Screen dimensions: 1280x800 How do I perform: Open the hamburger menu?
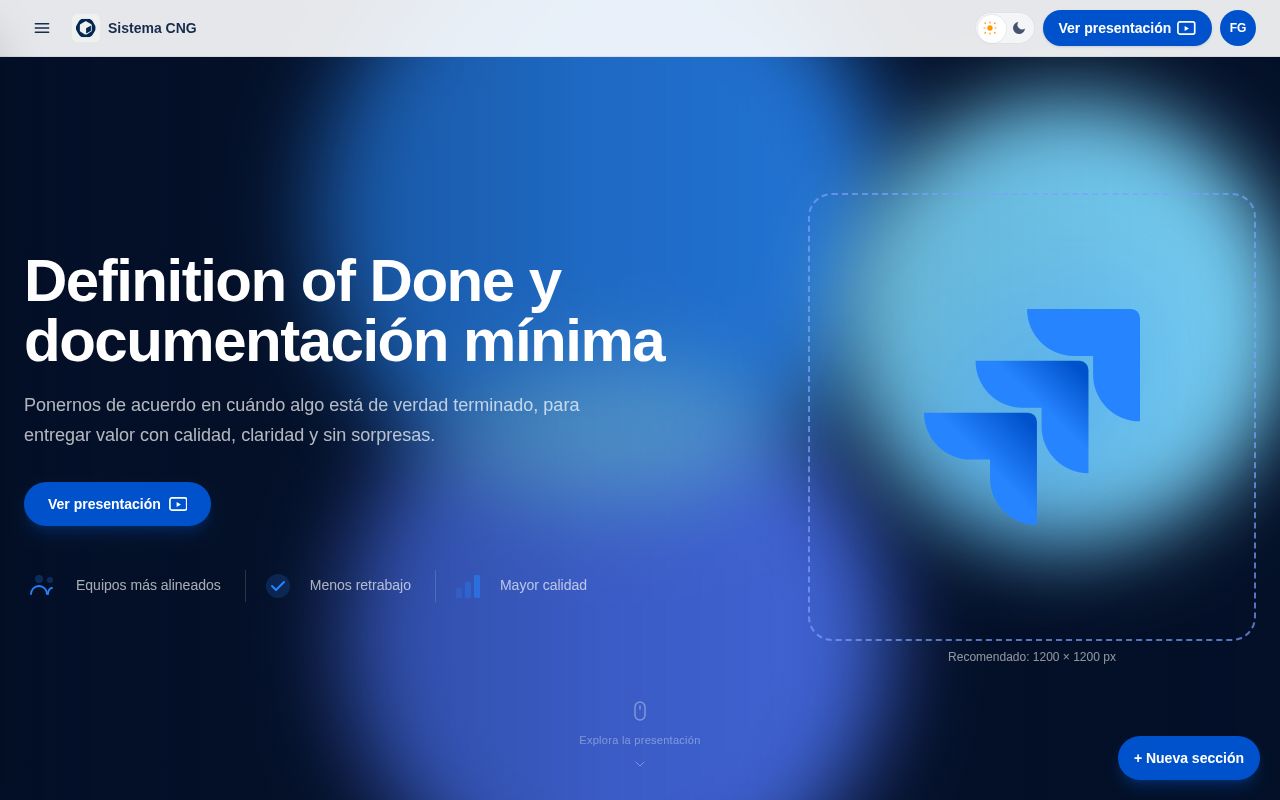coord(42,28)
